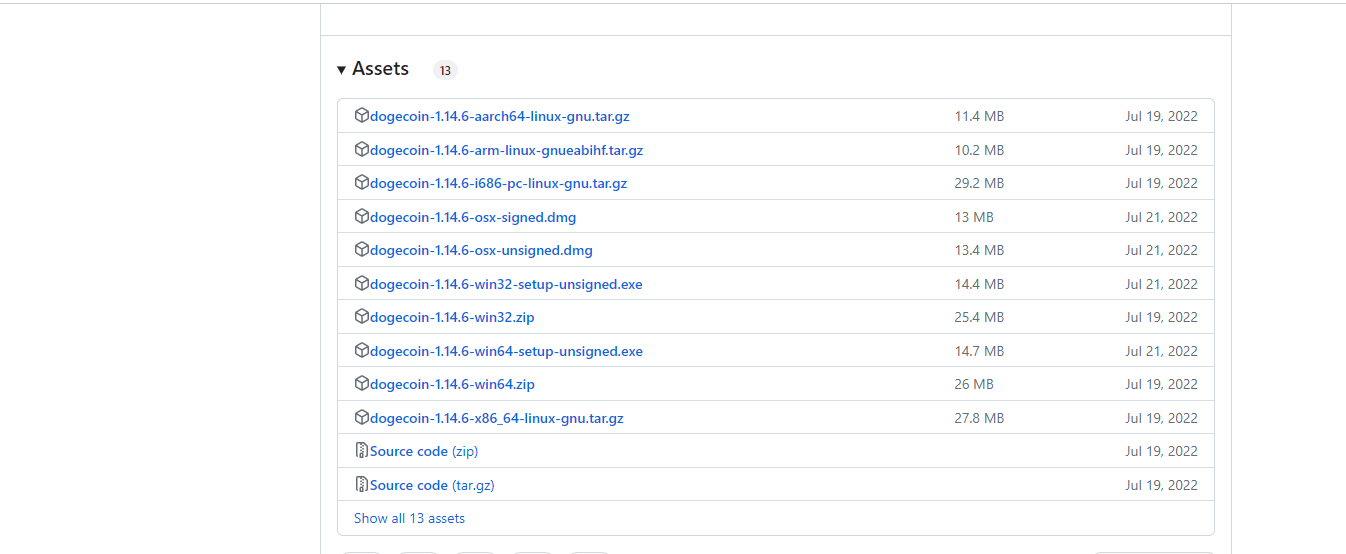Click the package icon for i686-pc-linux-gnu.tar.gz
The height and width of the screenshot is (554, 1346).
point(362,182)
